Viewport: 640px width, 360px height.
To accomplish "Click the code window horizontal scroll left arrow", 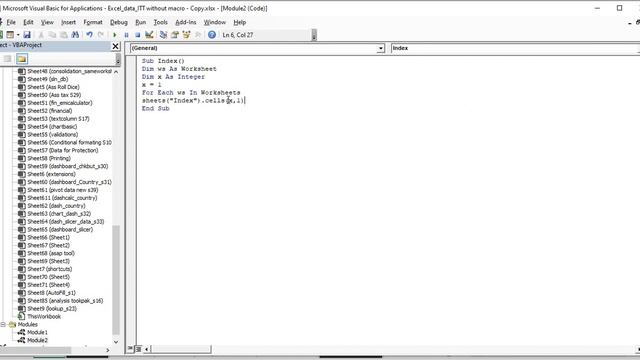I will (147, 349).
